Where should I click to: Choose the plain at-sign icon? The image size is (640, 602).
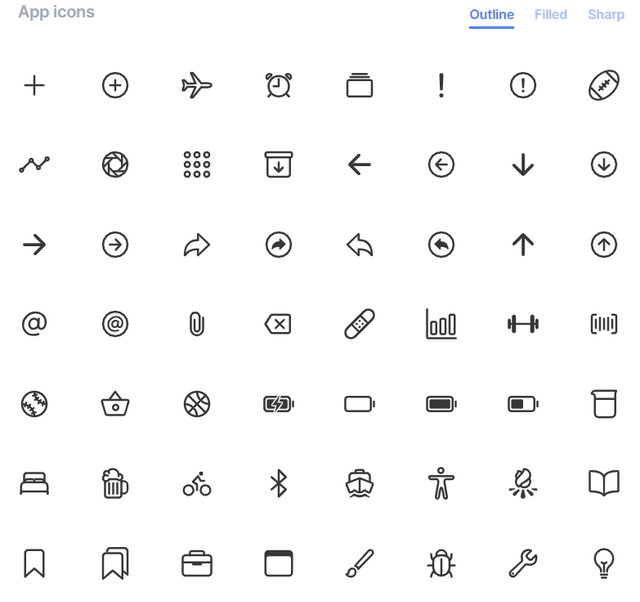tap(34, 324)
